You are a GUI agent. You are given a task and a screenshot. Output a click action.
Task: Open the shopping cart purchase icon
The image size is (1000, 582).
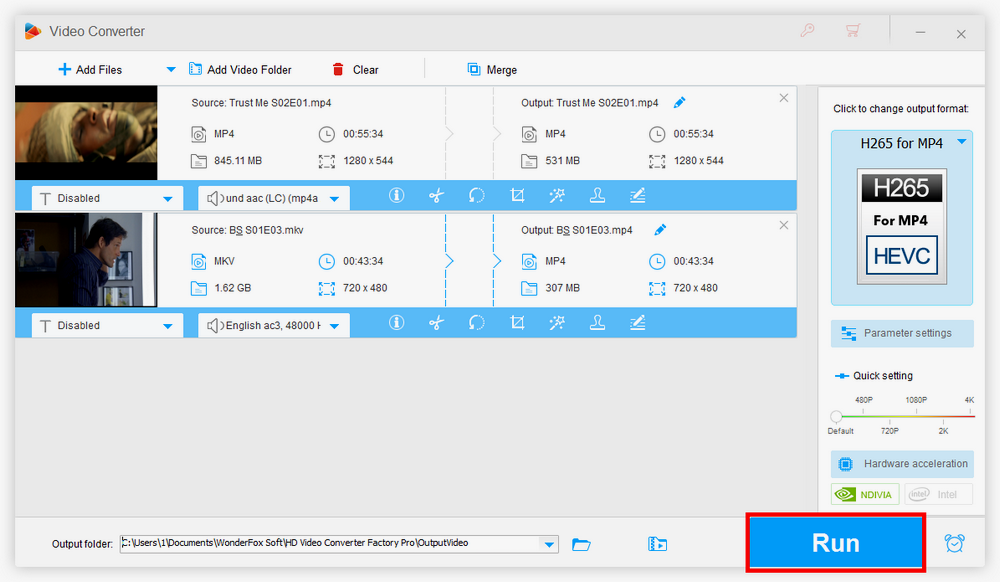pyautogui.click(x=853, y=31)
